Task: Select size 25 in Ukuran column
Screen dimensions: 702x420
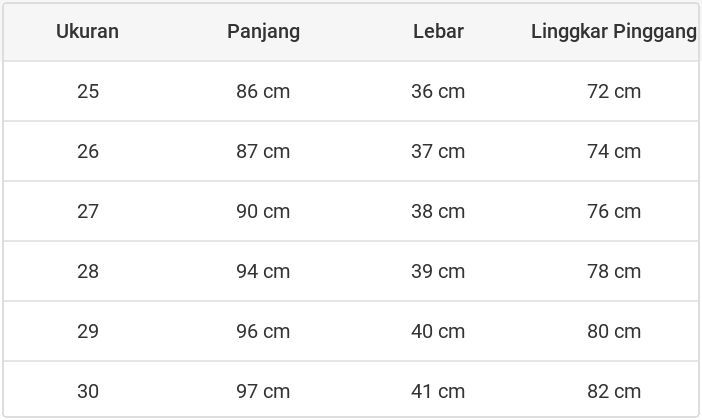Action: 88,91
